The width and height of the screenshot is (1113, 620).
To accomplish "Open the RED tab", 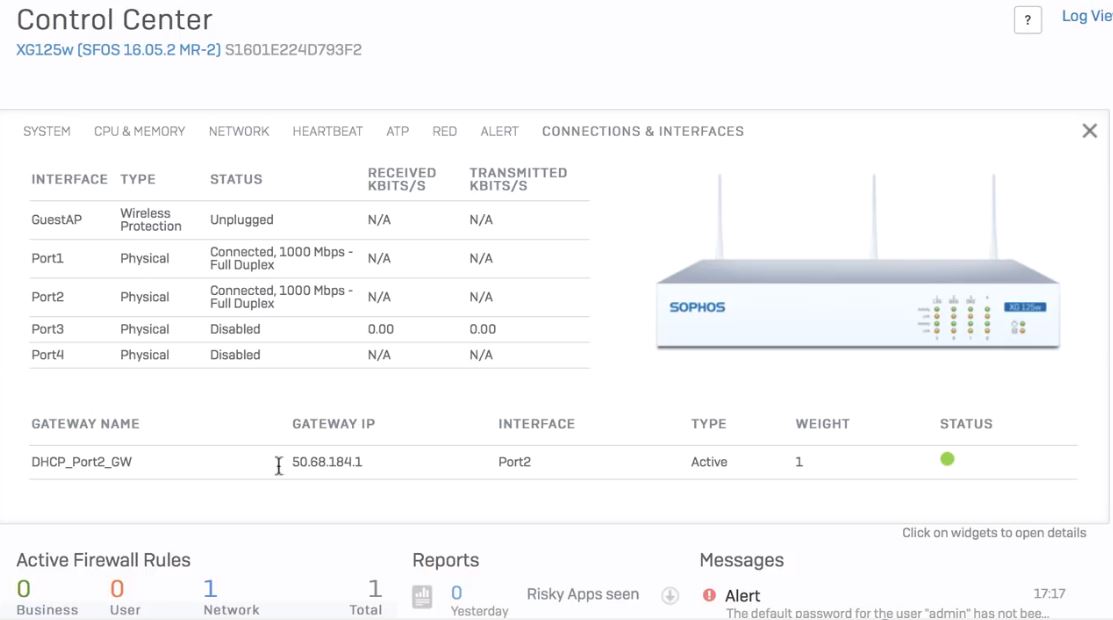I will click(x=444, y=131).
